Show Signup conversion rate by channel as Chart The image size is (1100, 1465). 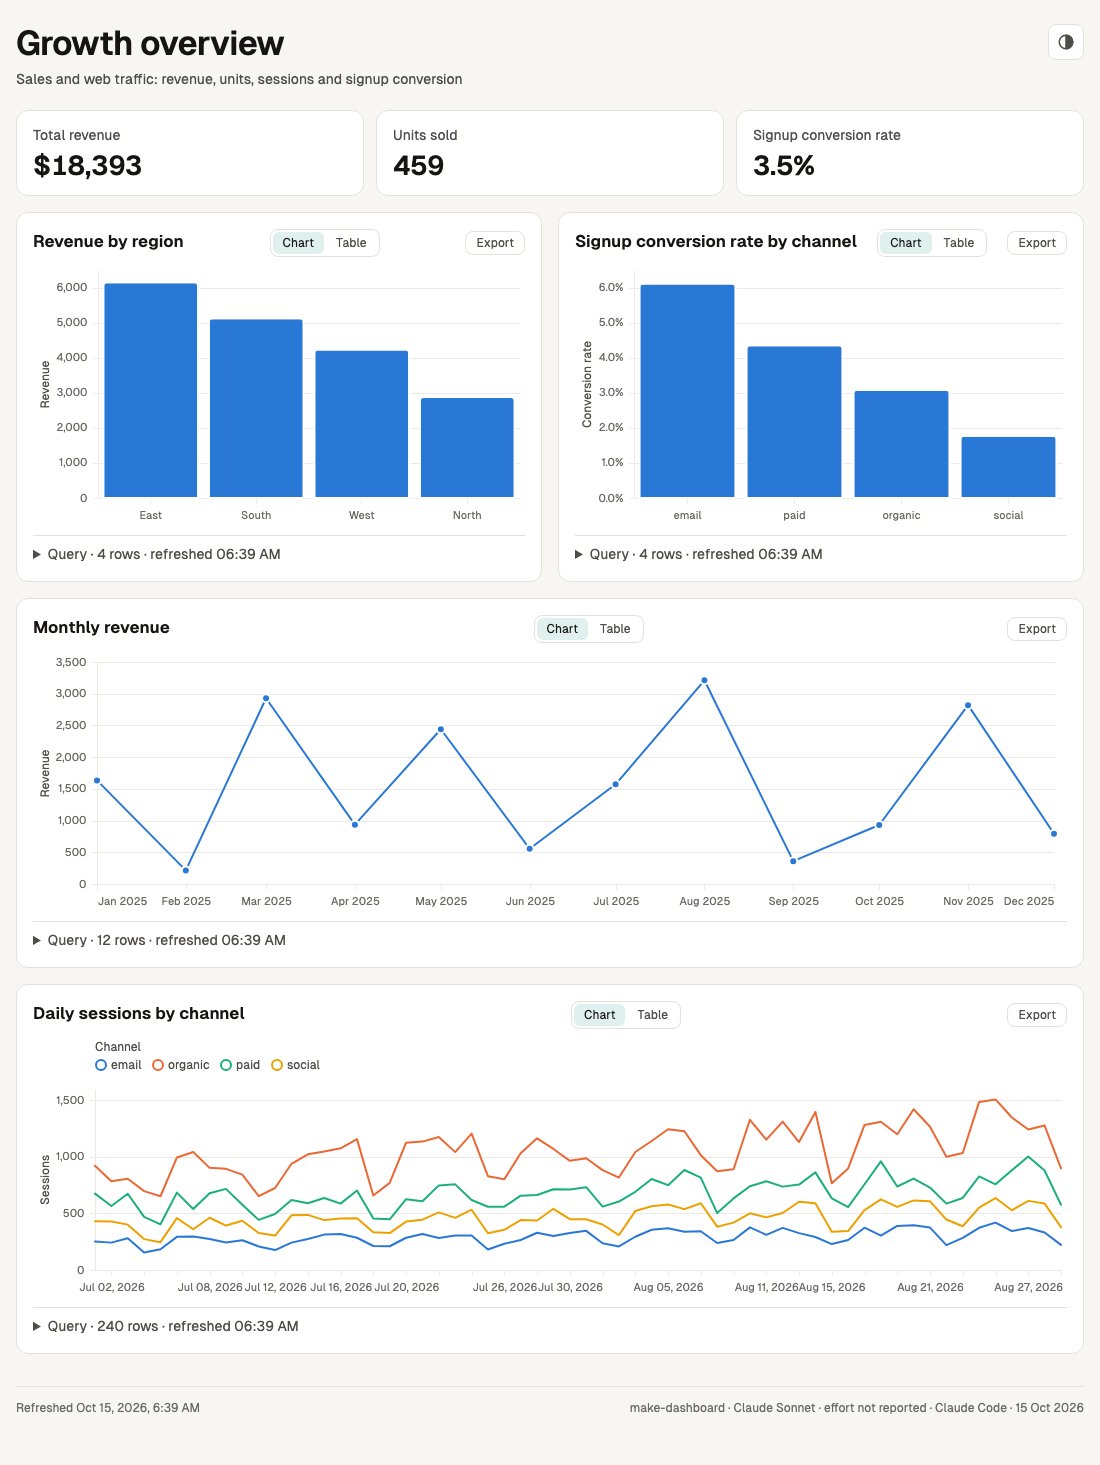click(x=905, y=243)
